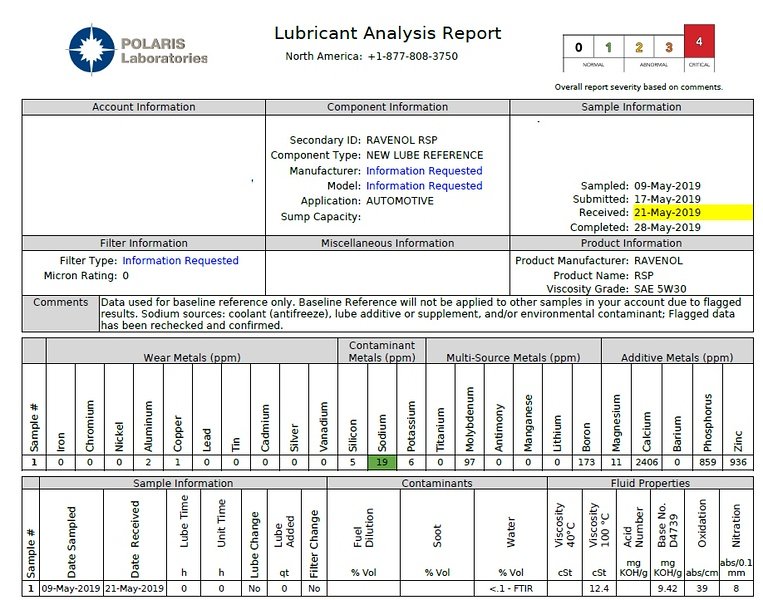This screenshot has width=763, height=600.
Task: Click the Fuel Dilution column header
Action: 363,534
